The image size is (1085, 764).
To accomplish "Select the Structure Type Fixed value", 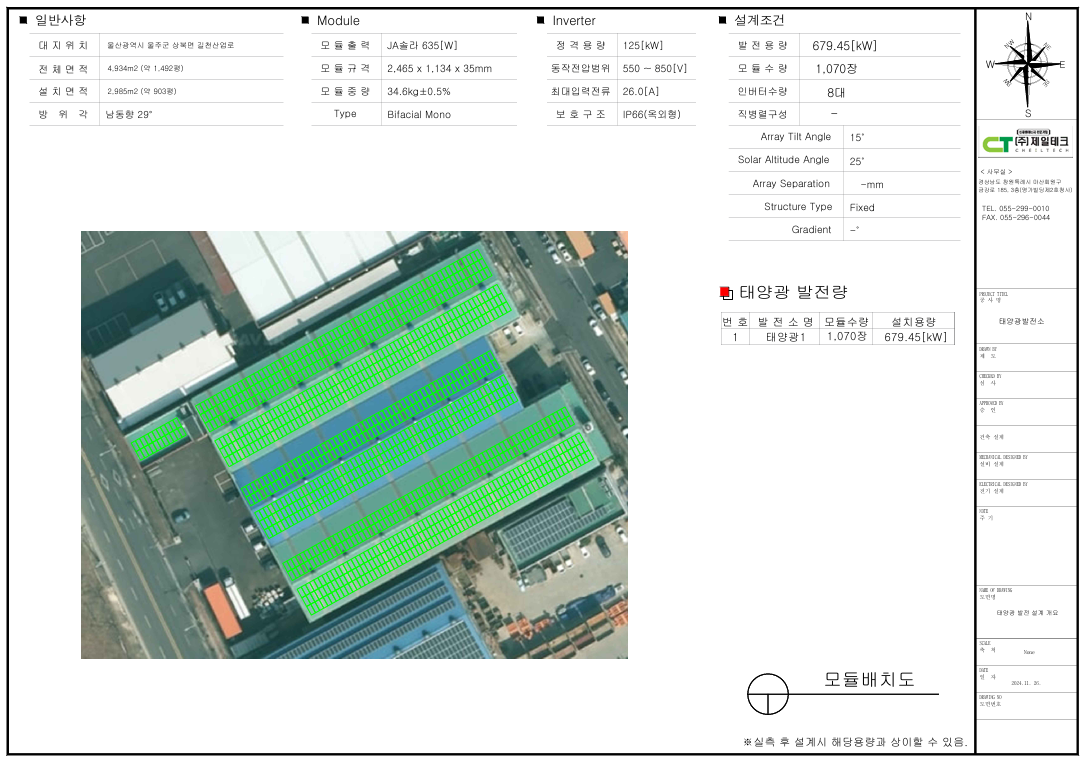I will point(862,208).
